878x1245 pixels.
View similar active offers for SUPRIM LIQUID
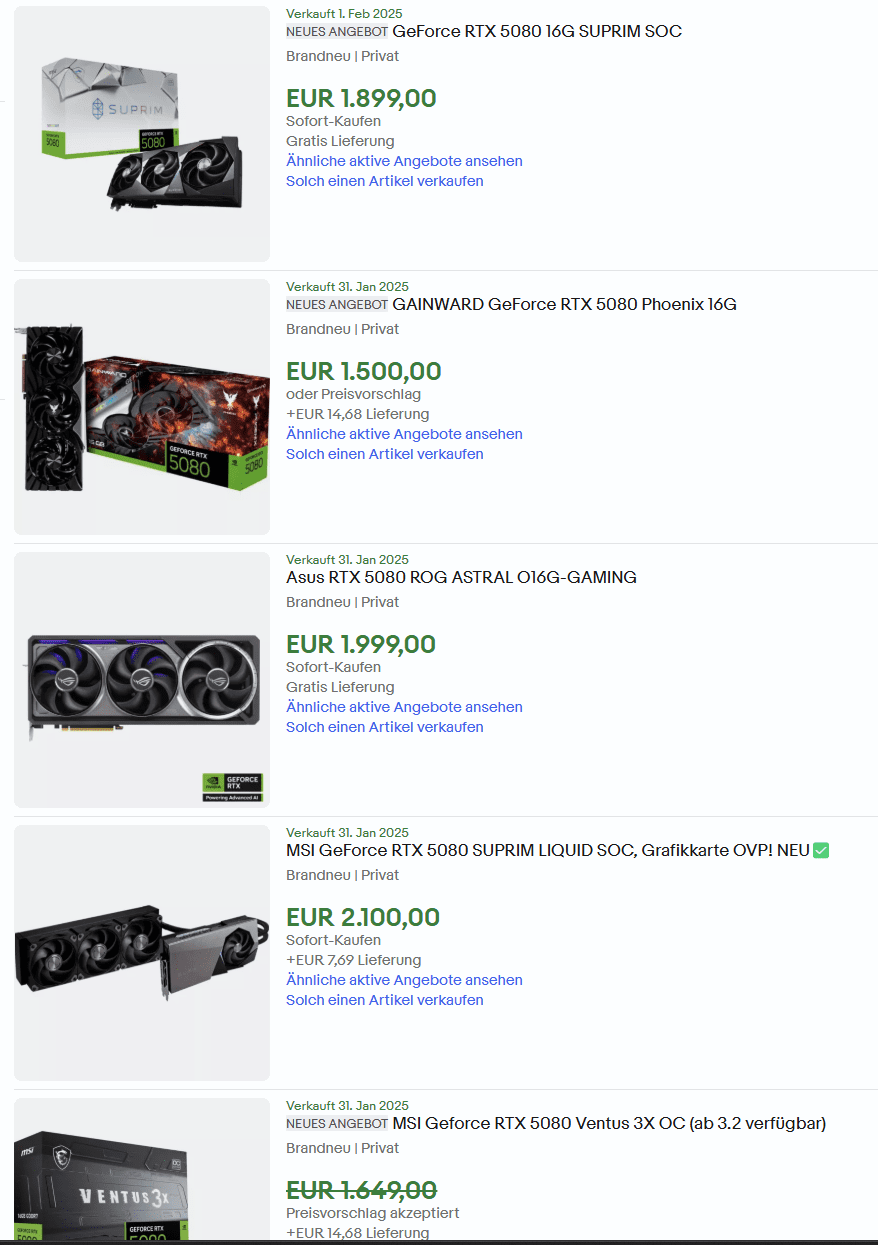point(404,980)
